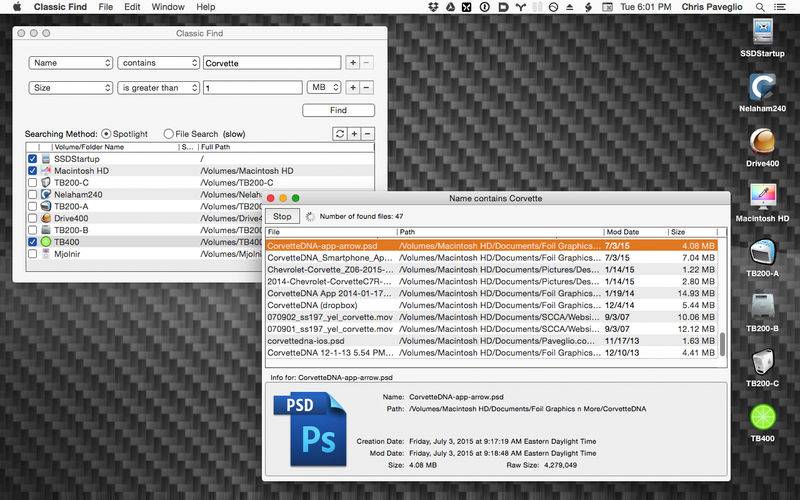Open the Chris Paveglio user menu
800x500 pixels.
[x=712, y=7]
